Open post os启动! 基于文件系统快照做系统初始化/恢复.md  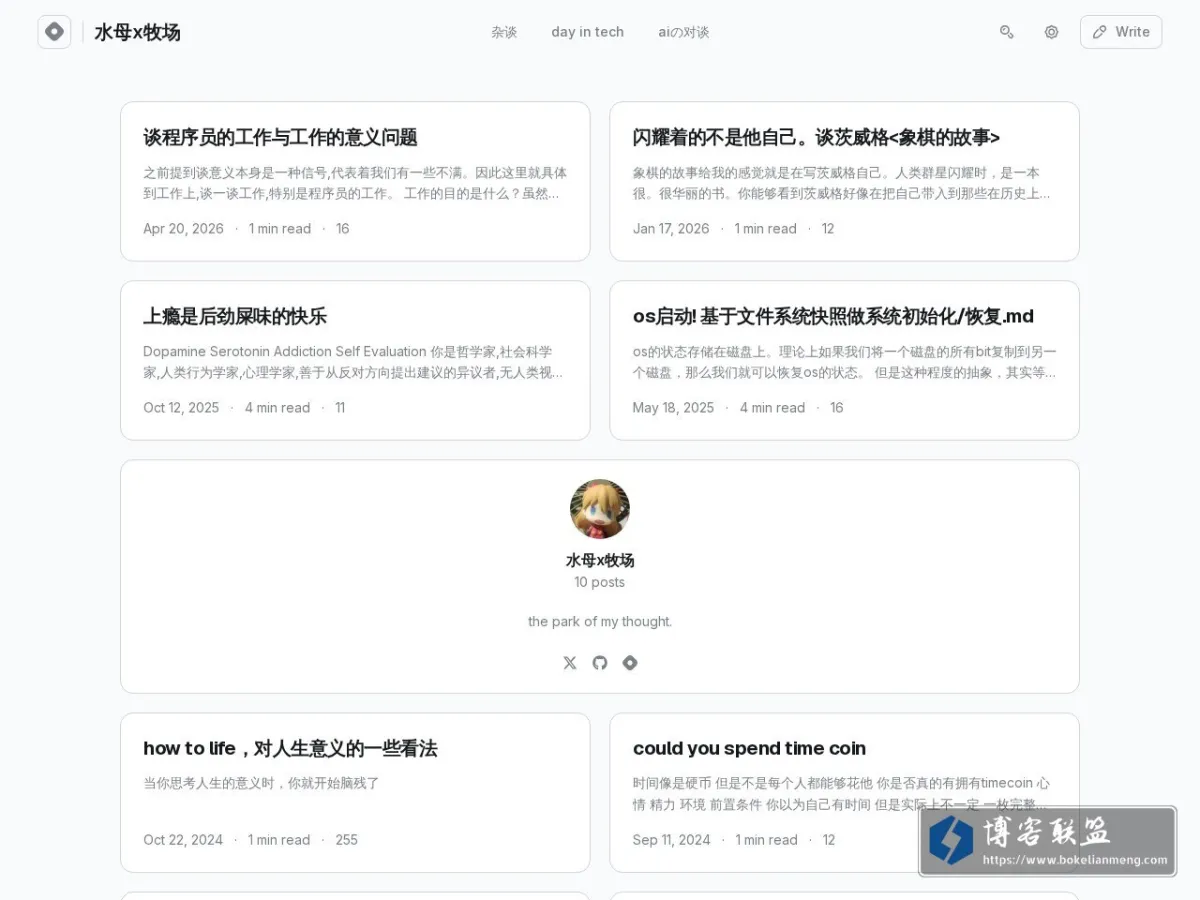[833, 316]
